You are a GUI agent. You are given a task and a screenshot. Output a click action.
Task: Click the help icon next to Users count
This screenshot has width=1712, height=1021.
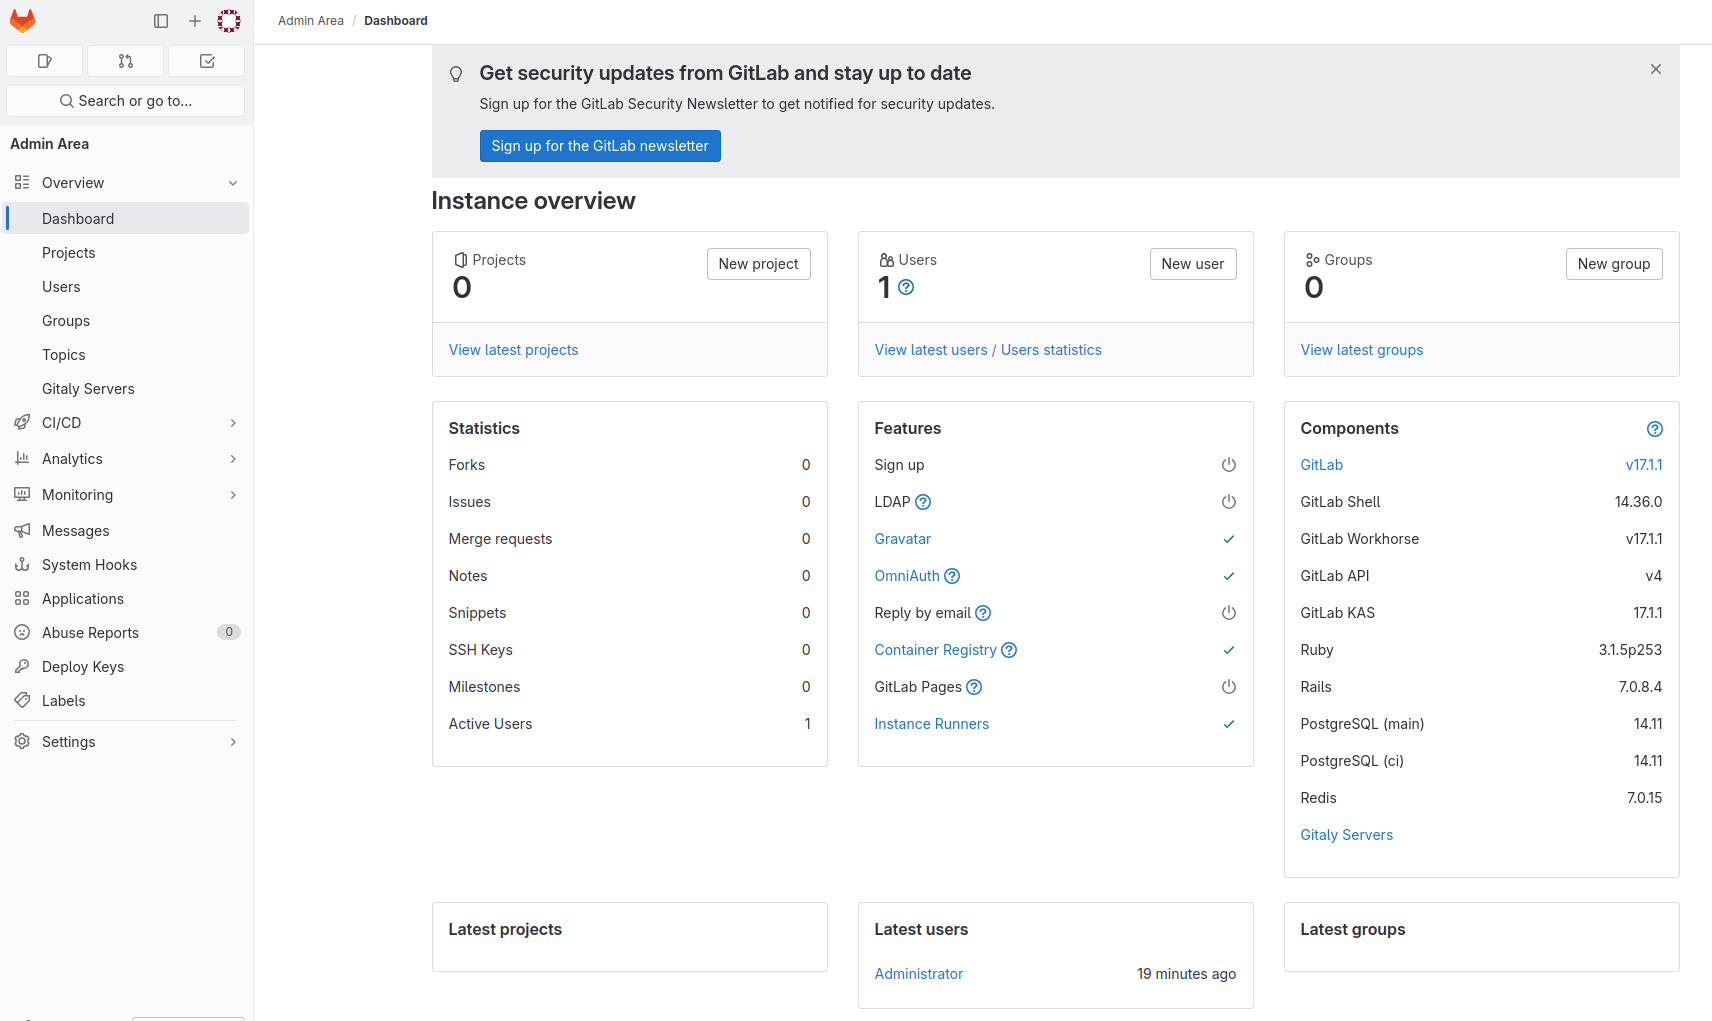coord(906,287)
